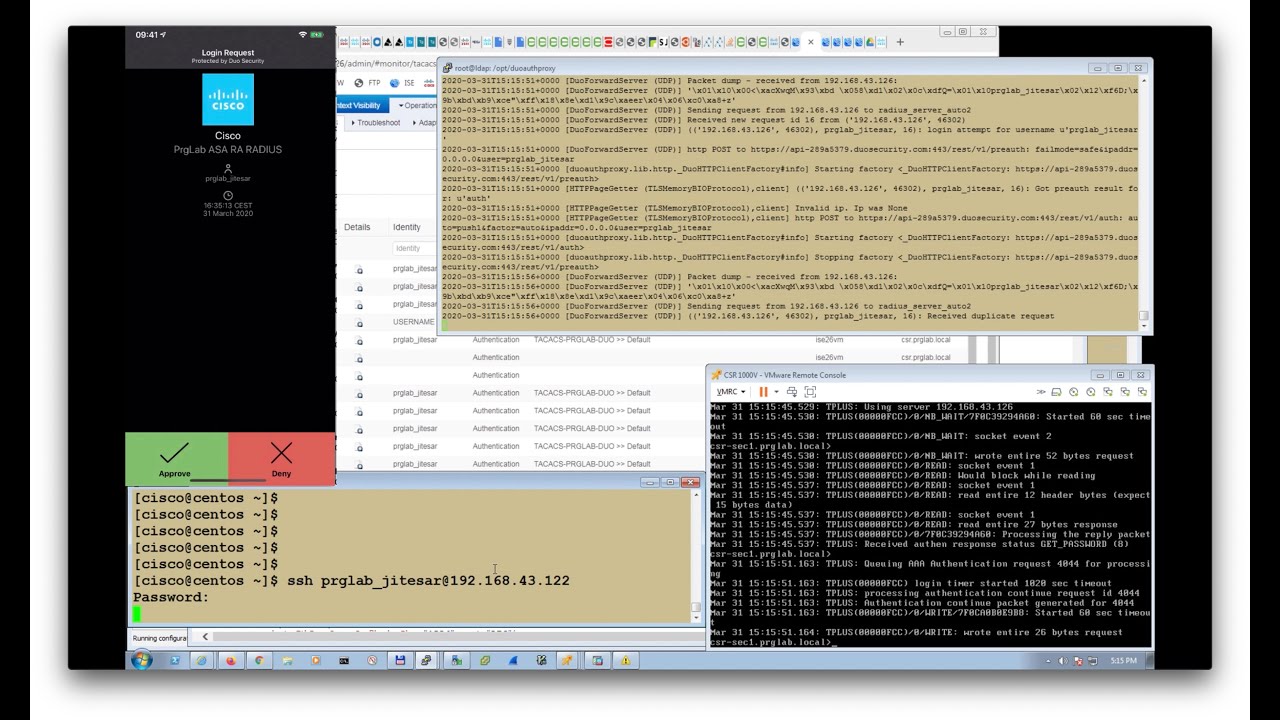
Task: Click the Details column header
Action: point(357,227)
